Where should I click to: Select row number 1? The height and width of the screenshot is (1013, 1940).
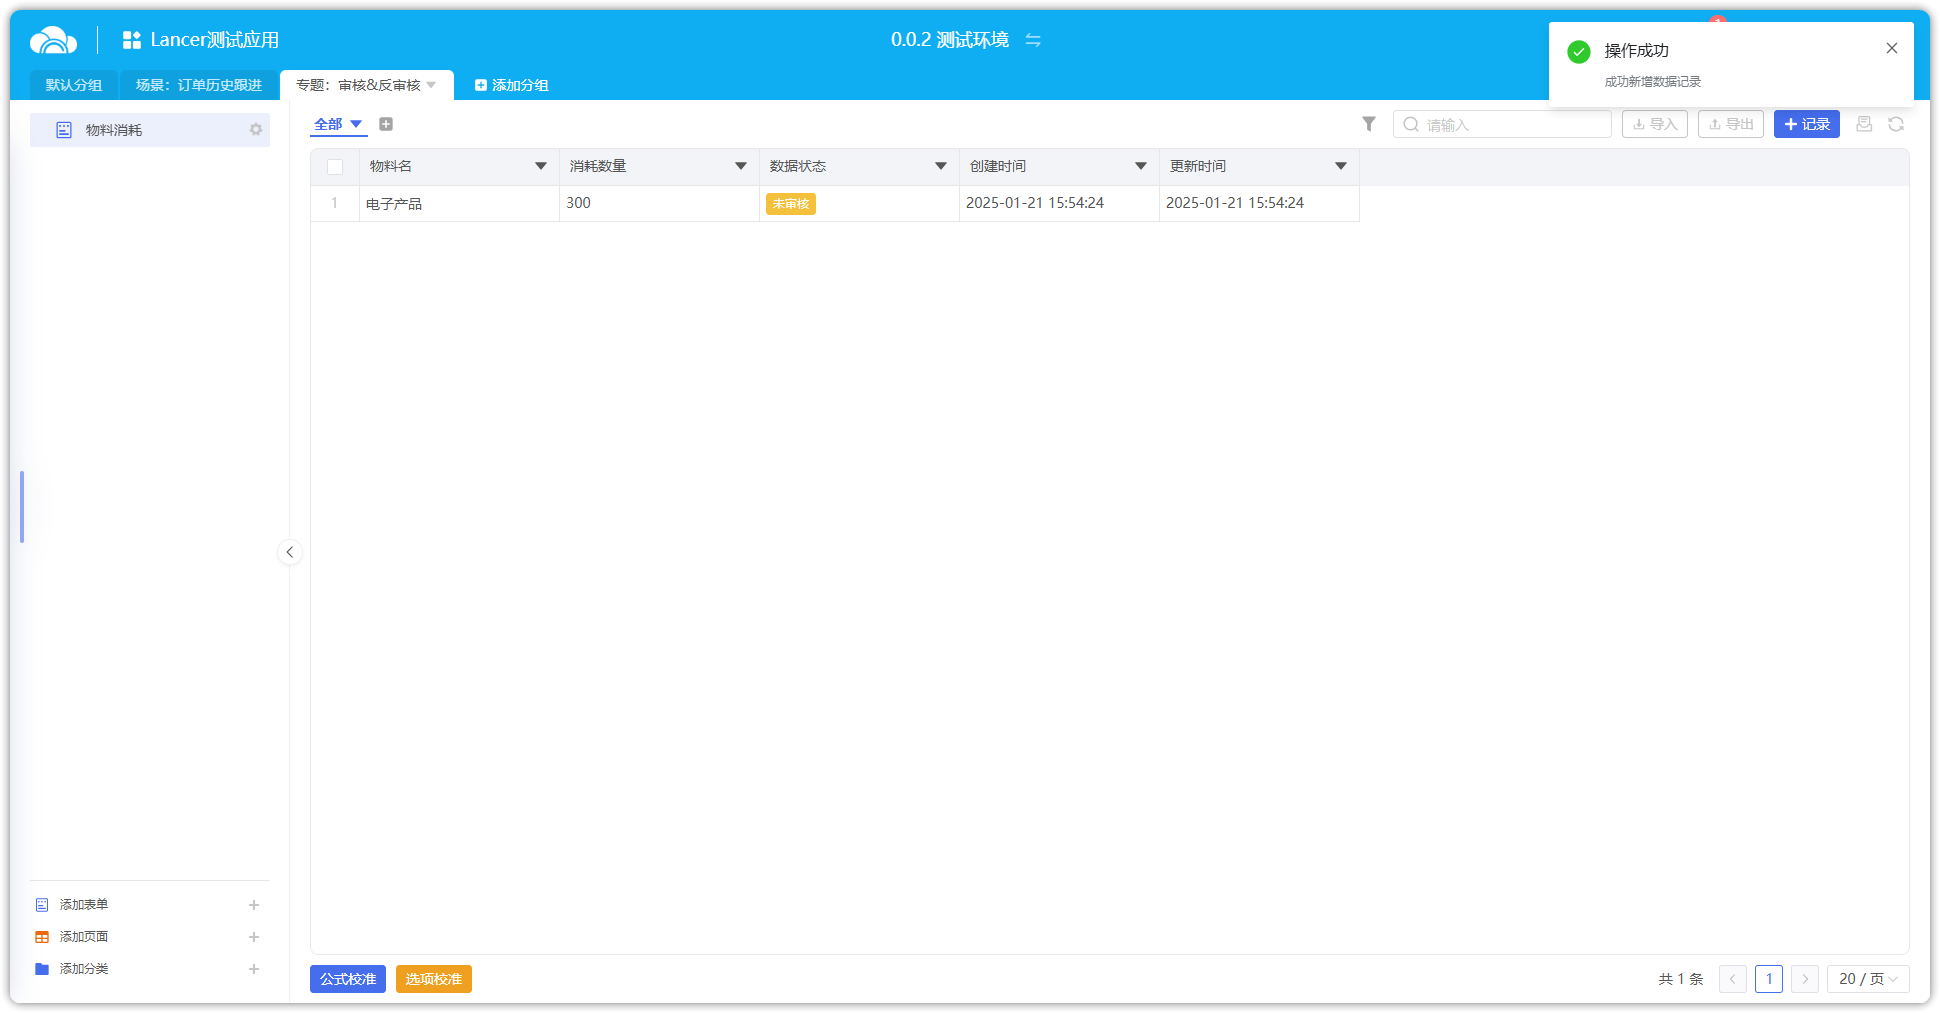click(335, 203)
